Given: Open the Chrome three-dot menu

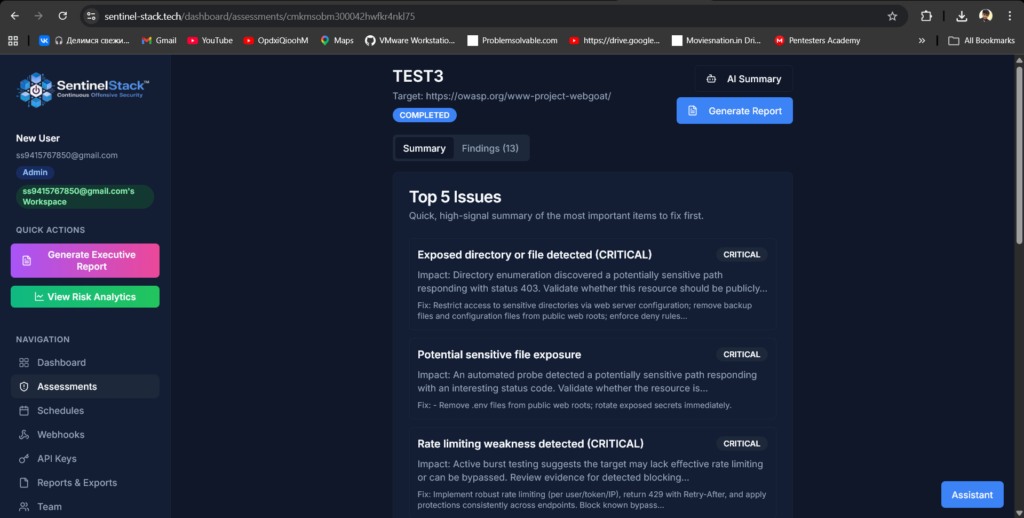Looking at the screenshot, I should (x=1010, y=16).
